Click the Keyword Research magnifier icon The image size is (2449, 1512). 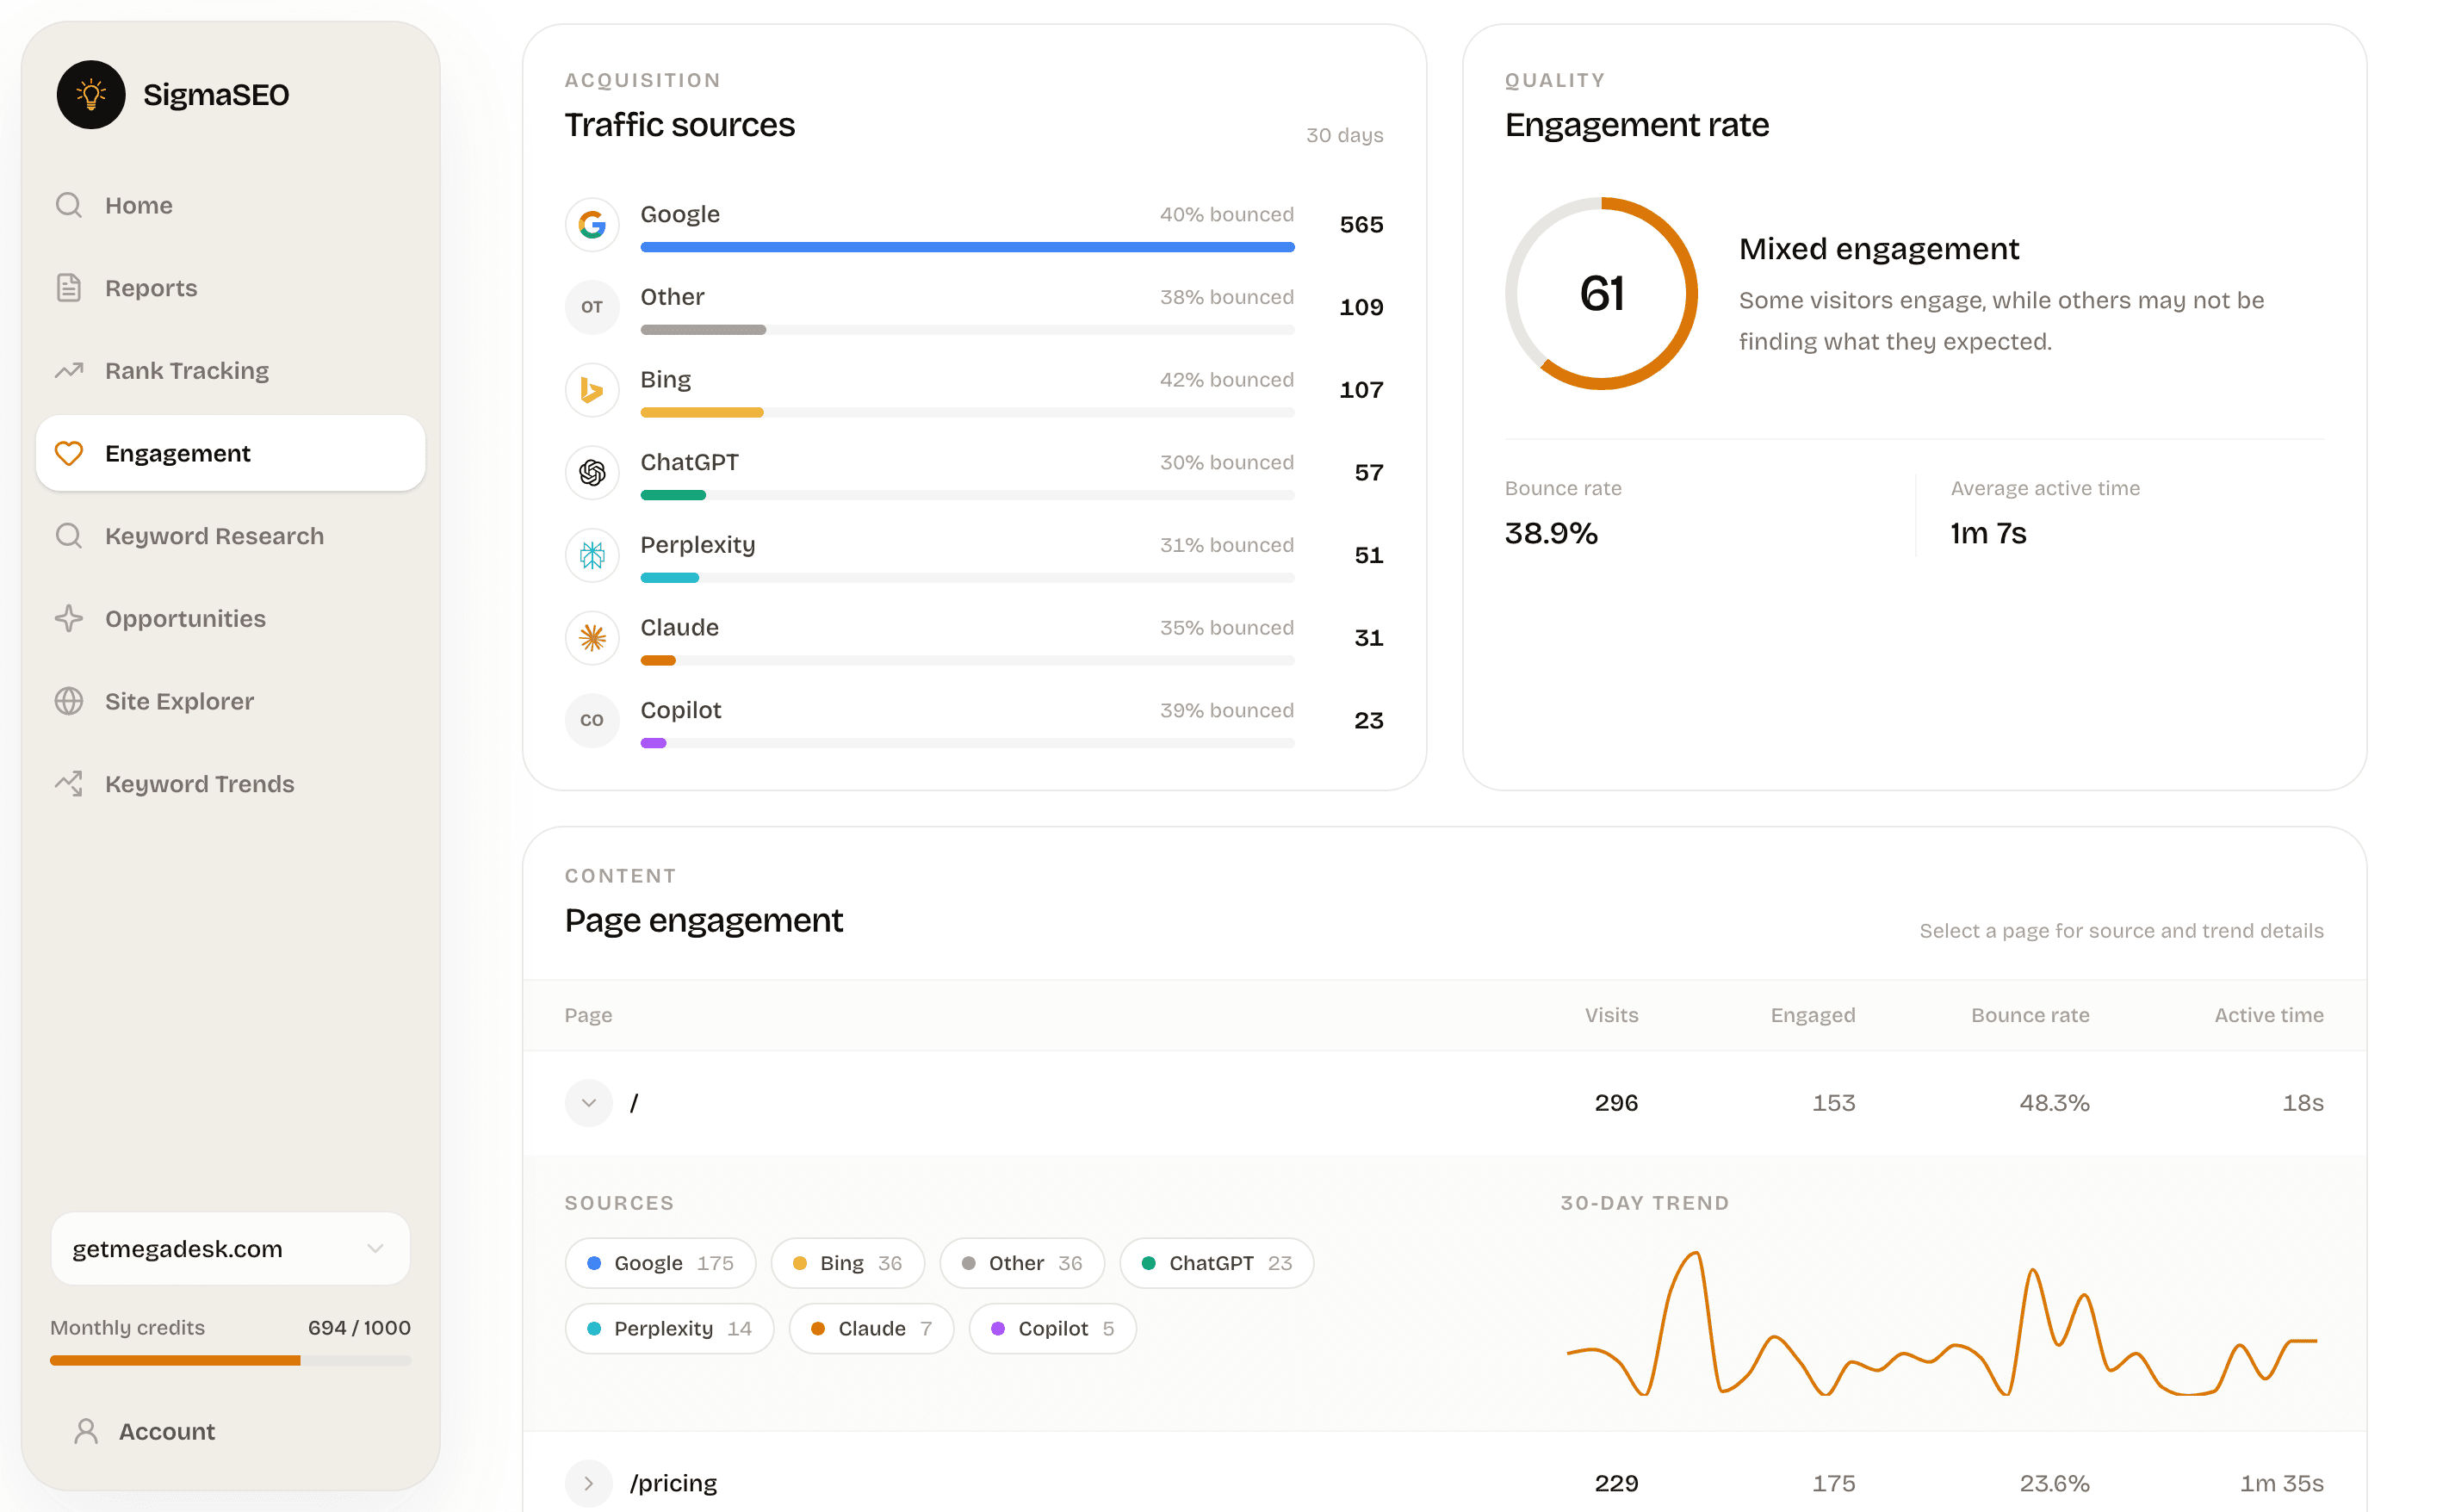point(69,536)
